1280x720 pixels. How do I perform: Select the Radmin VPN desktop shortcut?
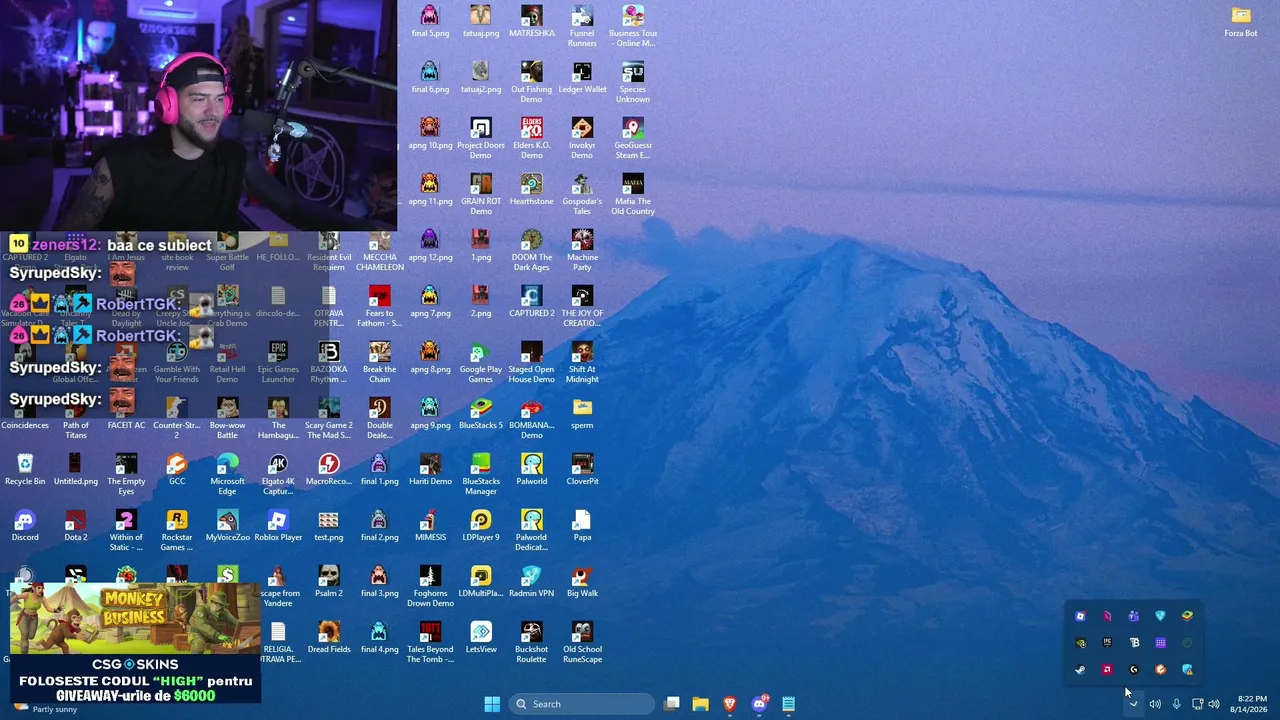coord(532,582)
